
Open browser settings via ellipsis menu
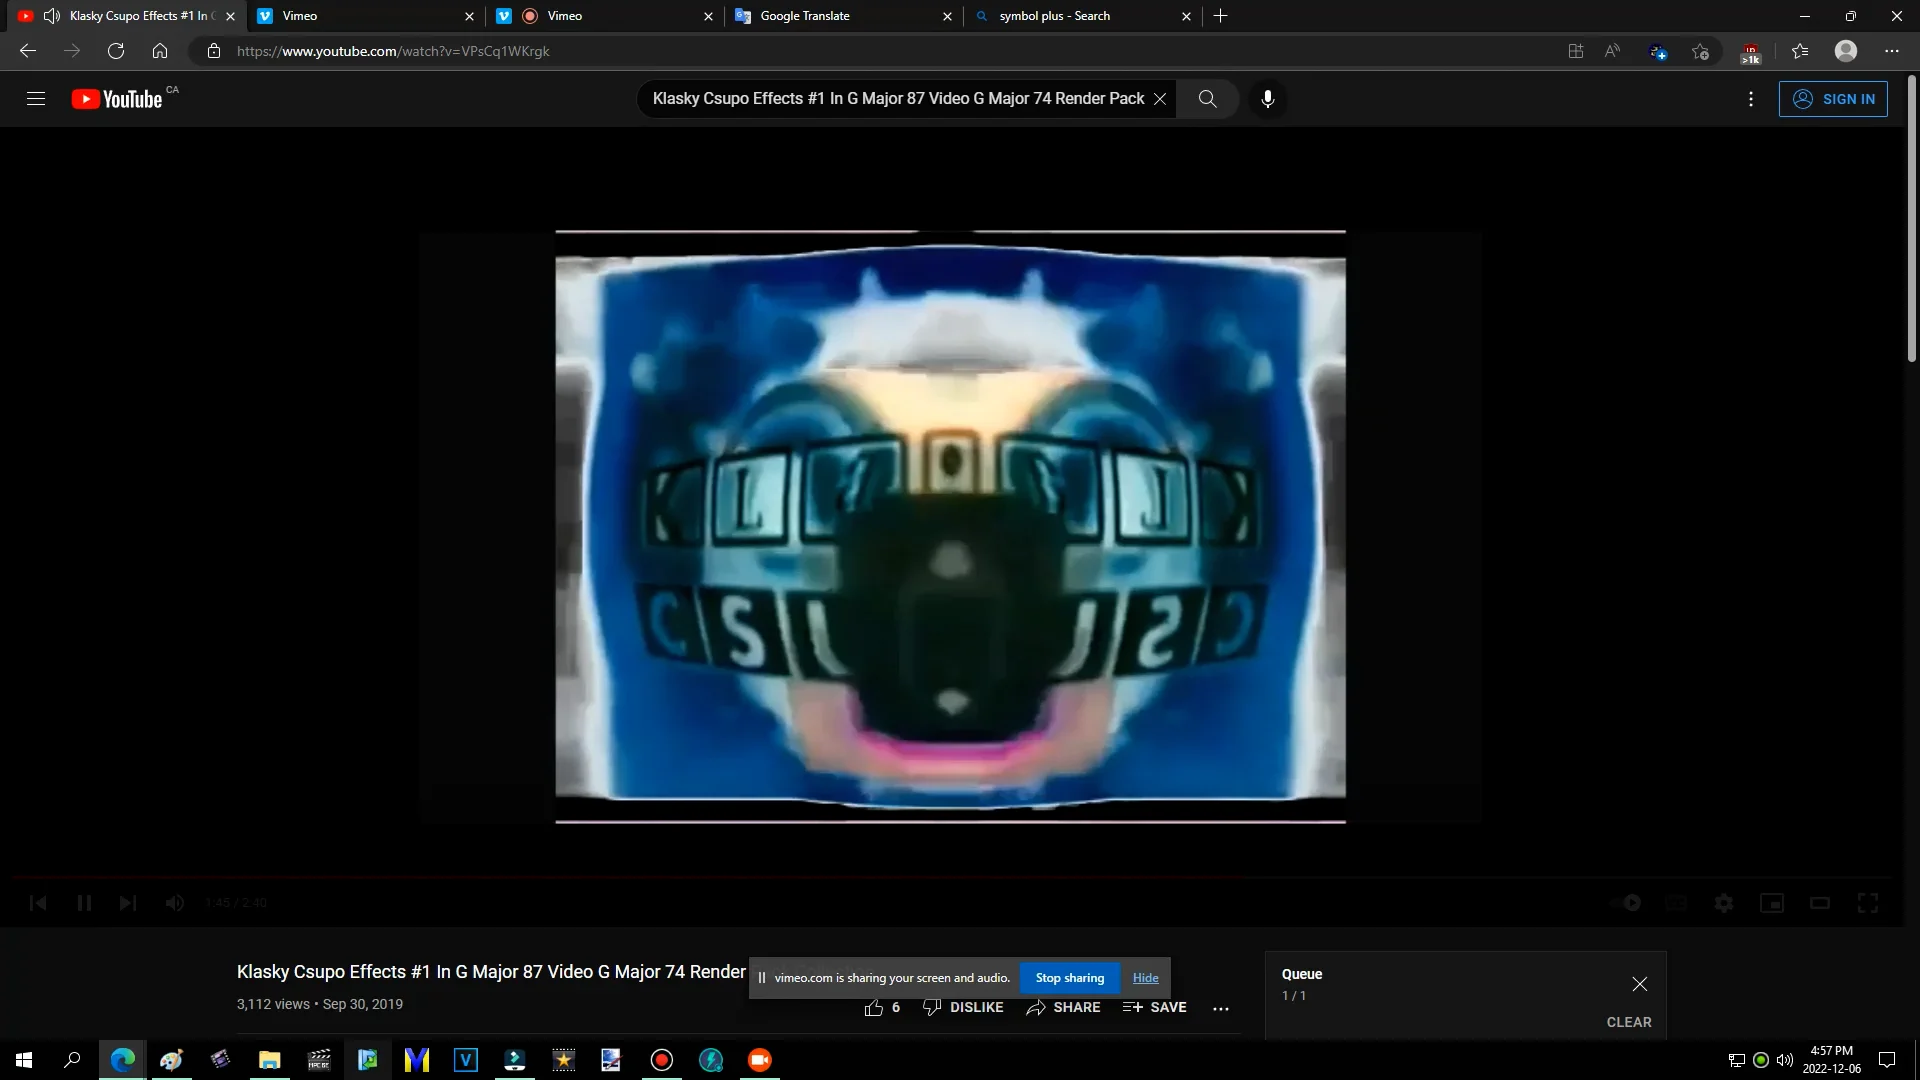coord(1891,51)
